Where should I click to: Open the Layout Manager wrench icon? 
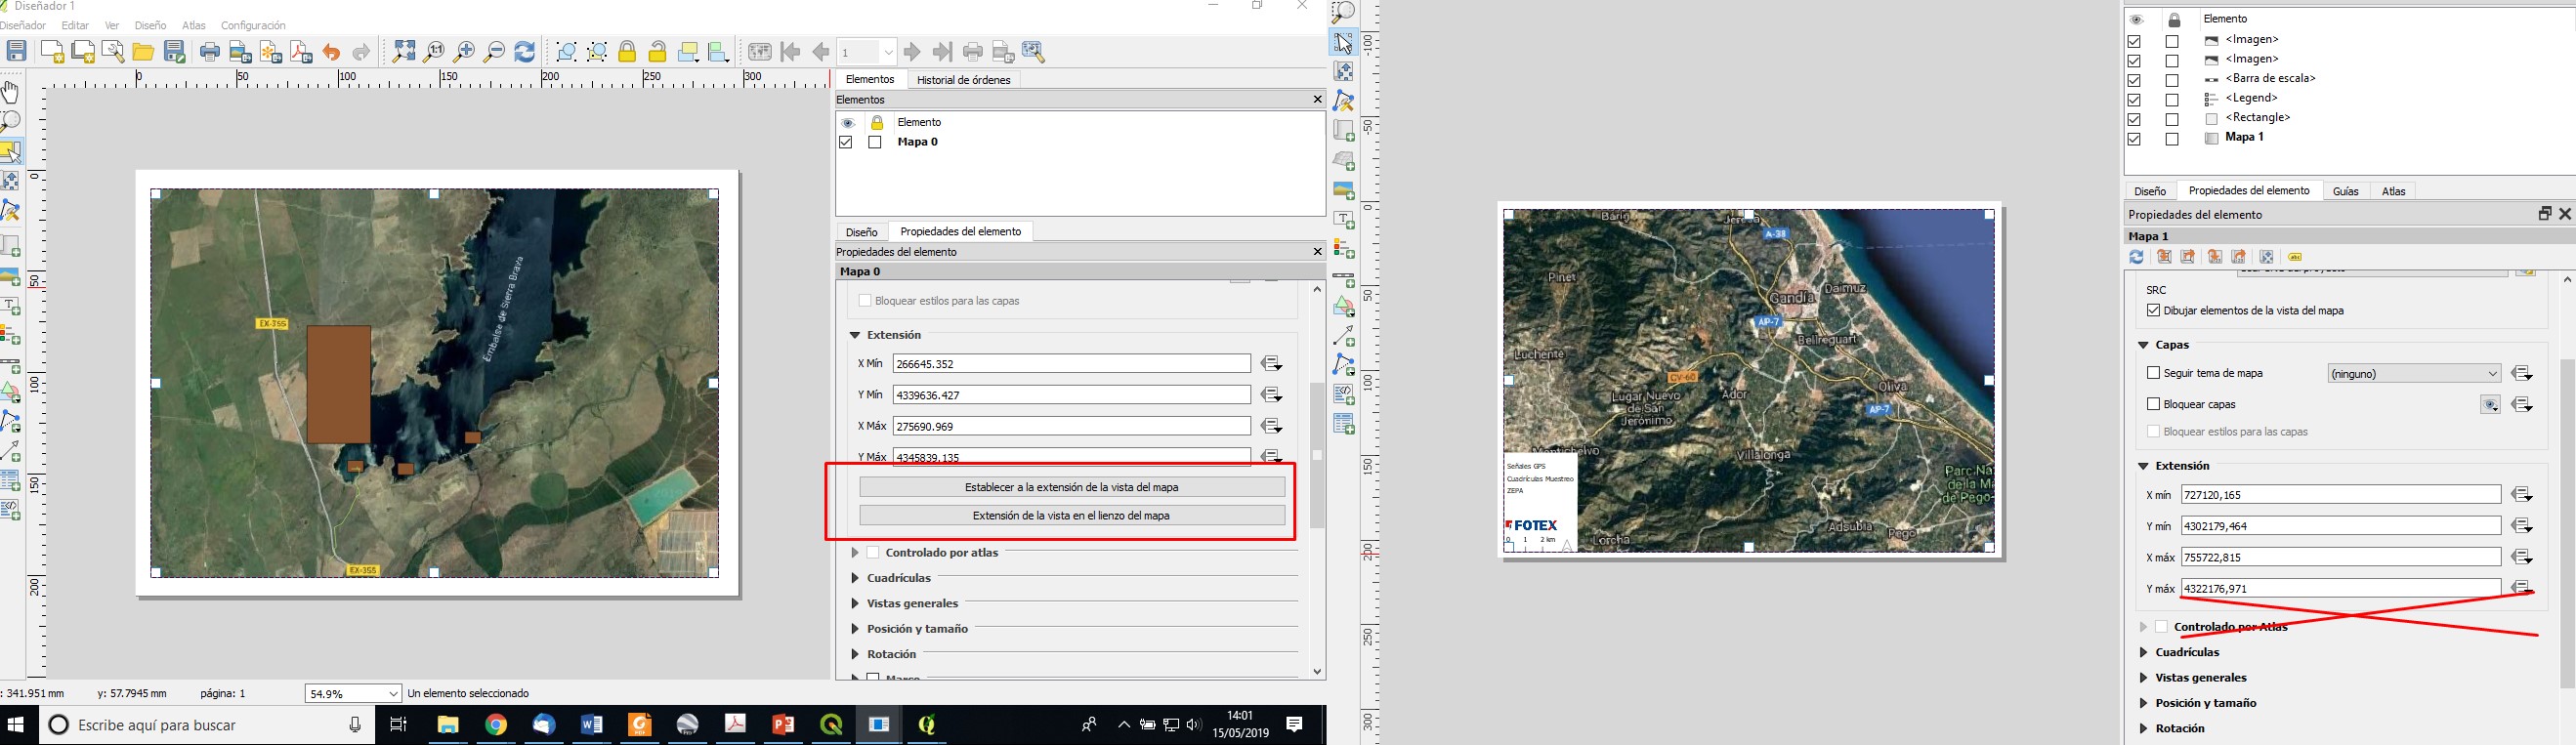tap(113, 52)
